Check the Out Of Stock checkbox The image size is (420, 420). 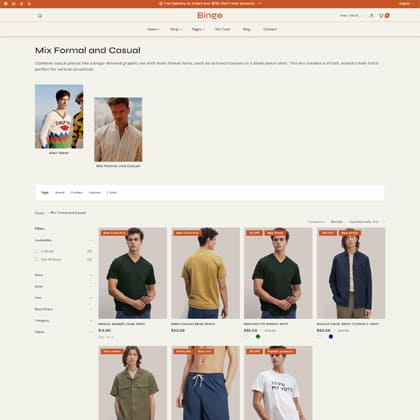point(37,259)
